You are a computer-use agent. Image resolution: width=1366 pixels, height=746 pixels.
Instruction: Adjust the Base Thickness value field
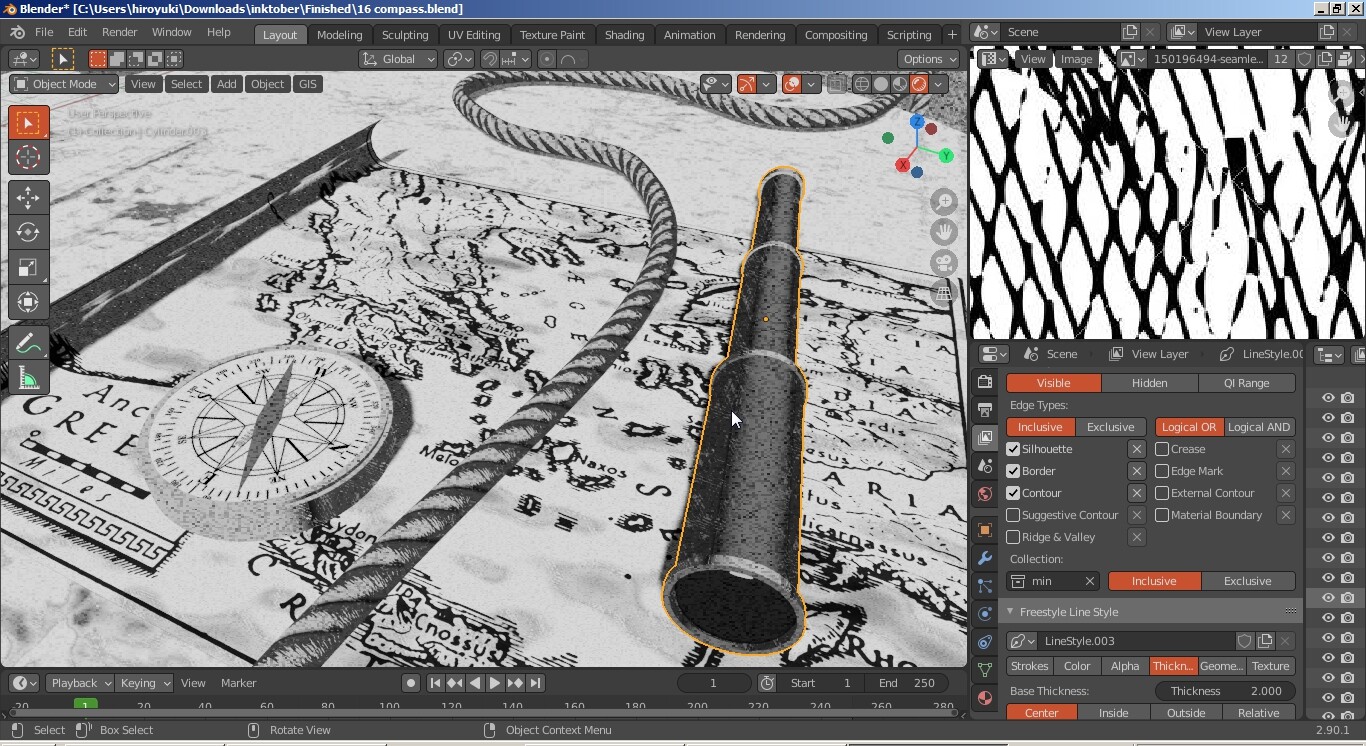(1225, 691)
